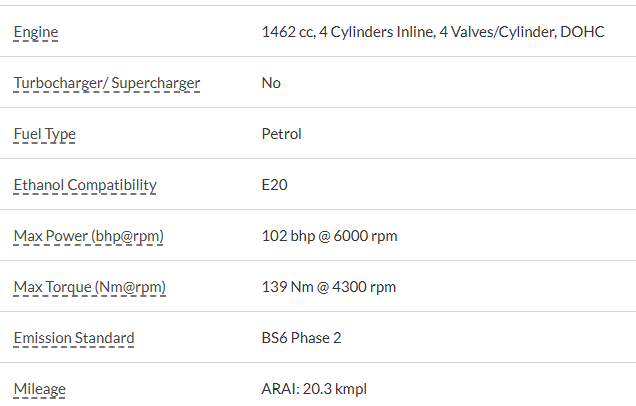Open the Turbocharger/ Supercharger term link
Screen dimensions: 636x406
point(107,83)
